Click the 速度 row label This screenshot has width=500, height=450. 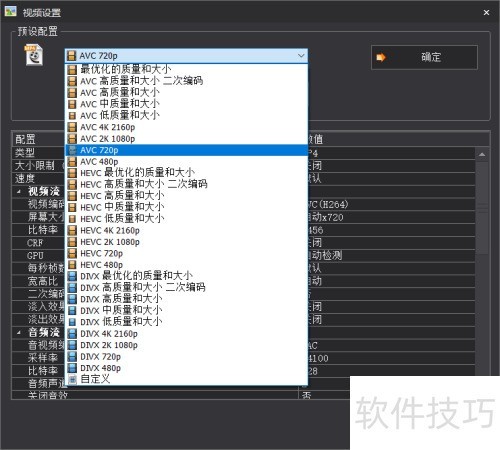pos(25,179)
